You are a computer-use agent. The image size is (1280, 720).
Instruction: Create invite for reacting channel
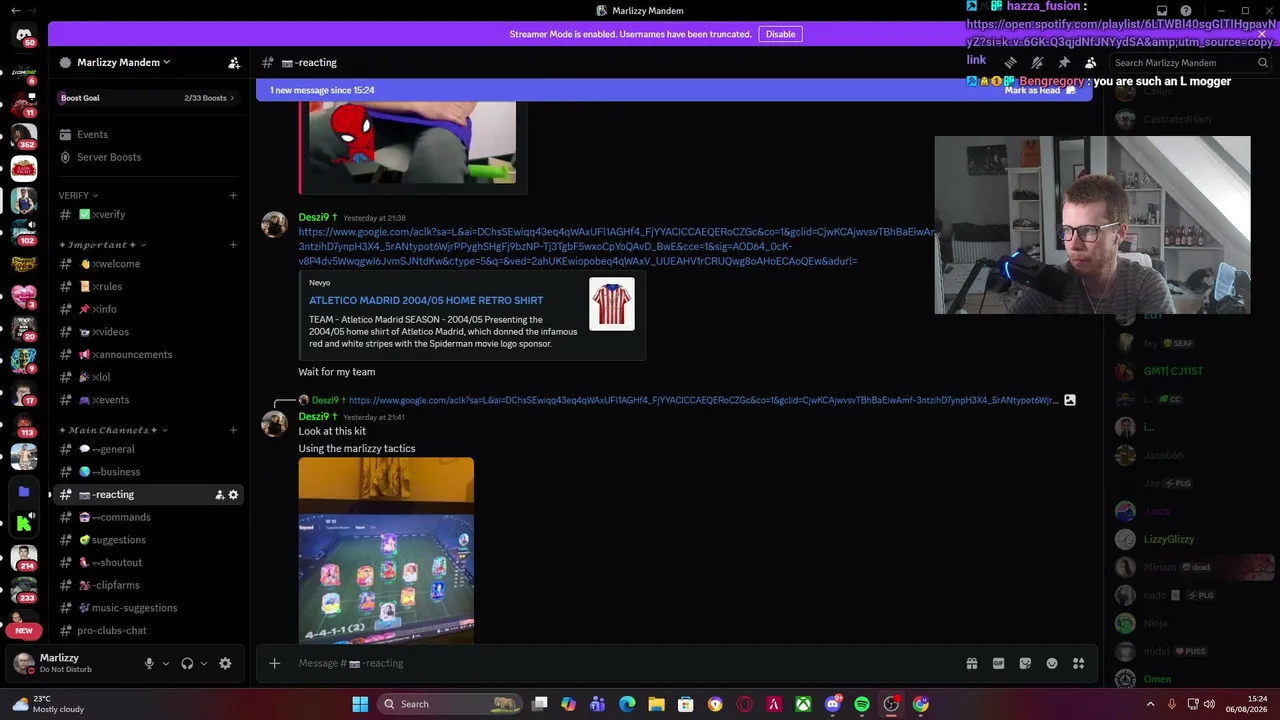coord(219,495)
